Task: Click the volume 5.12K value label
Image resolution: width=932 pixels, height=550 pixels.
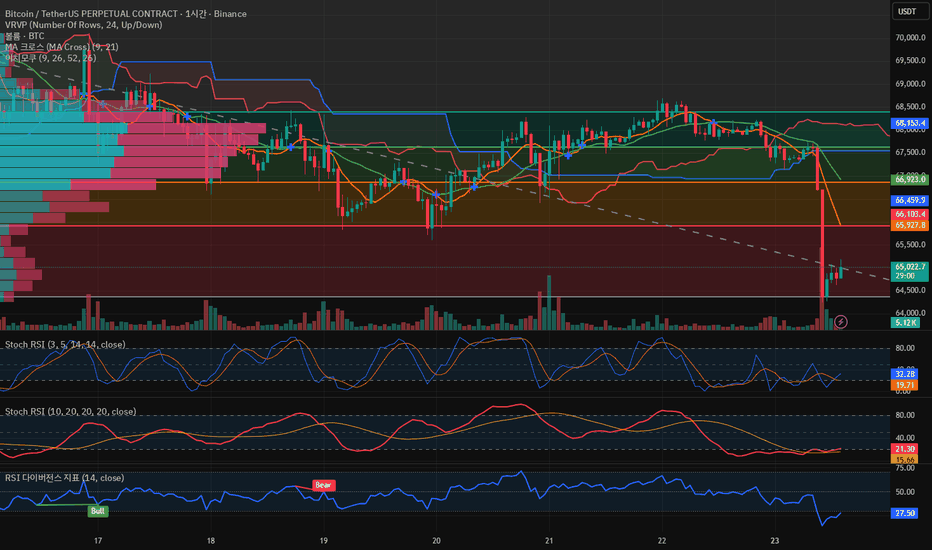Action: [905, 322]
